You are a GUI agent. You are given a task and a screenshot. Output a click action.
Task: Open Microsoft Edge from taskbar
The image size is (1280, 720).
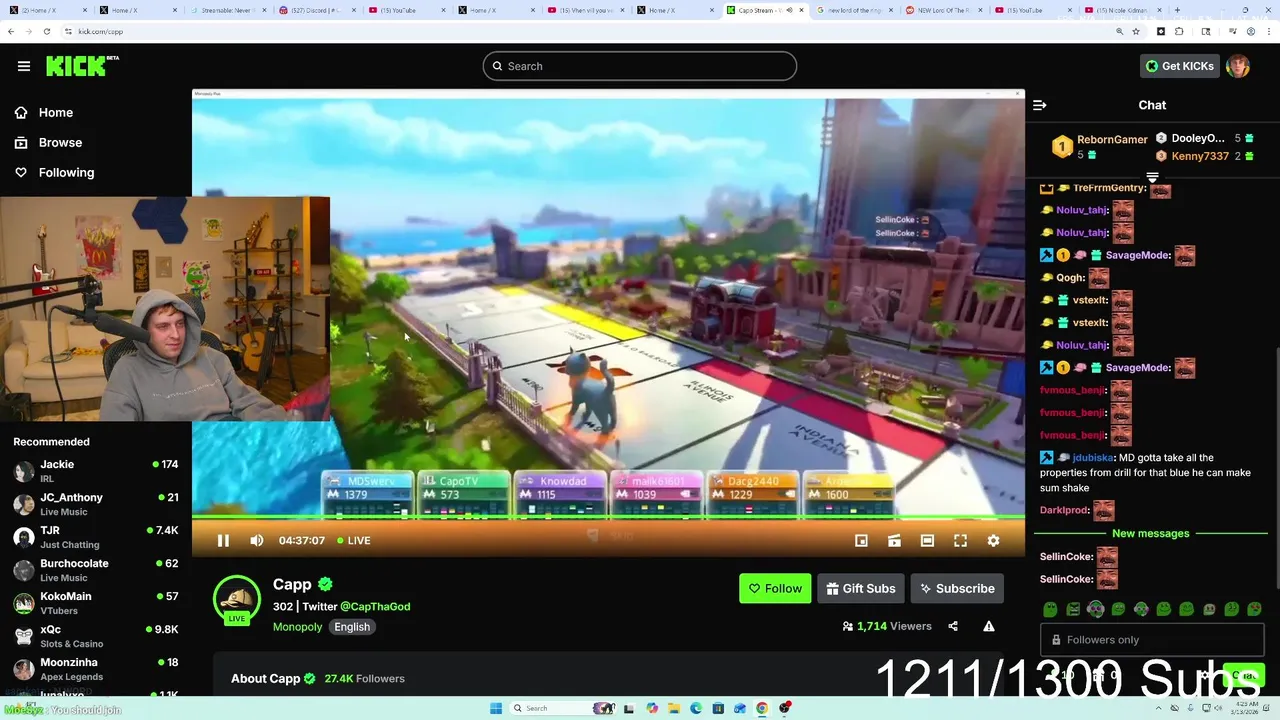click(x=696, y=708)
